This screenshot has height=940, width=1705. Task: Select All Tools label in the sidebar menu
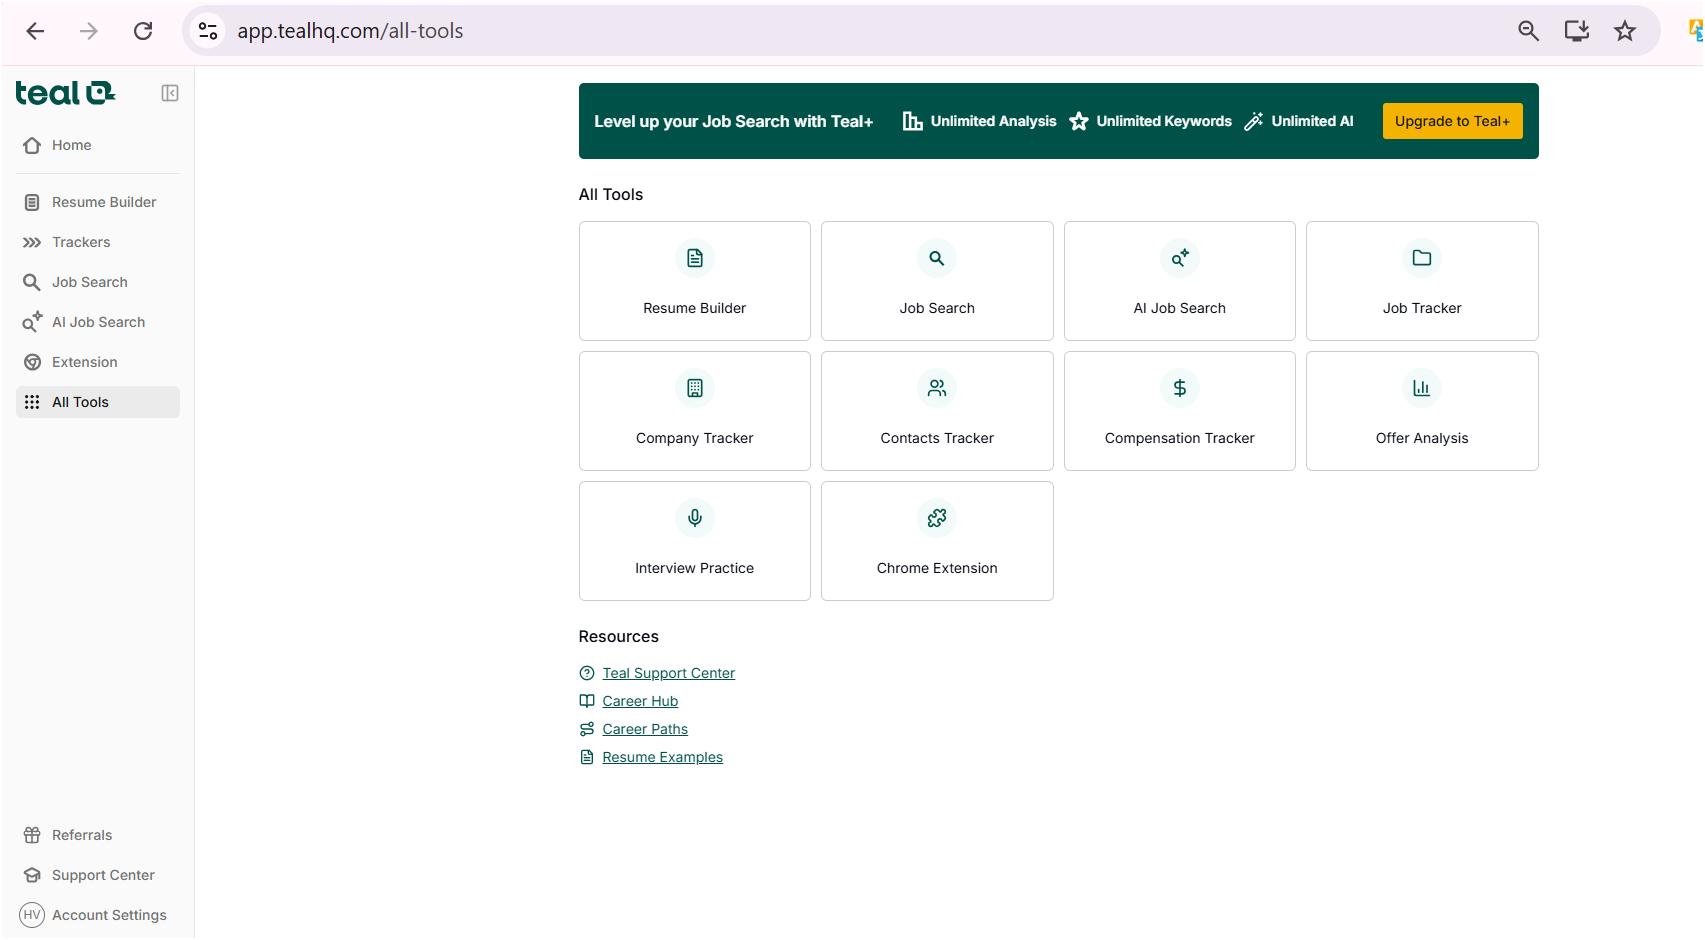pos(80,402)
